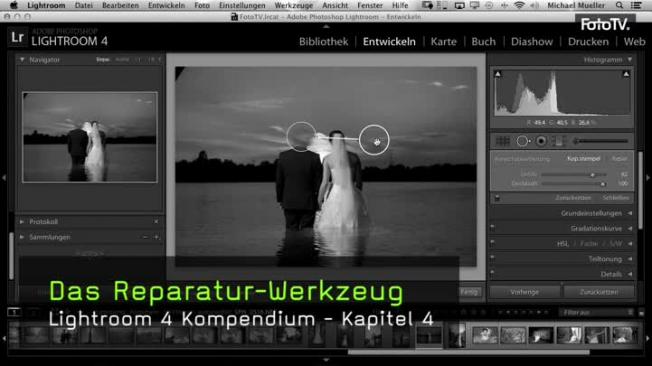The height and width of the screenshot is (366, 652).
Task: Toggle Gradationskurve panel on/off switch
Action: (493, 228)
